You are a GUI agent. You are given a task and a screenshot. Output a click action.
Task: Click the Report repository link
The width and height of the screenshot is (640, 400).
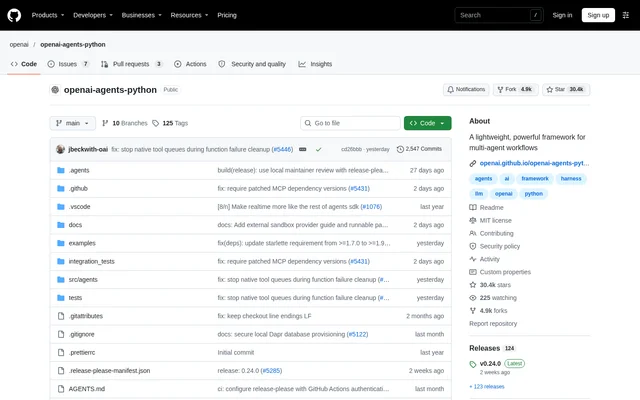(x=493, y=324)
